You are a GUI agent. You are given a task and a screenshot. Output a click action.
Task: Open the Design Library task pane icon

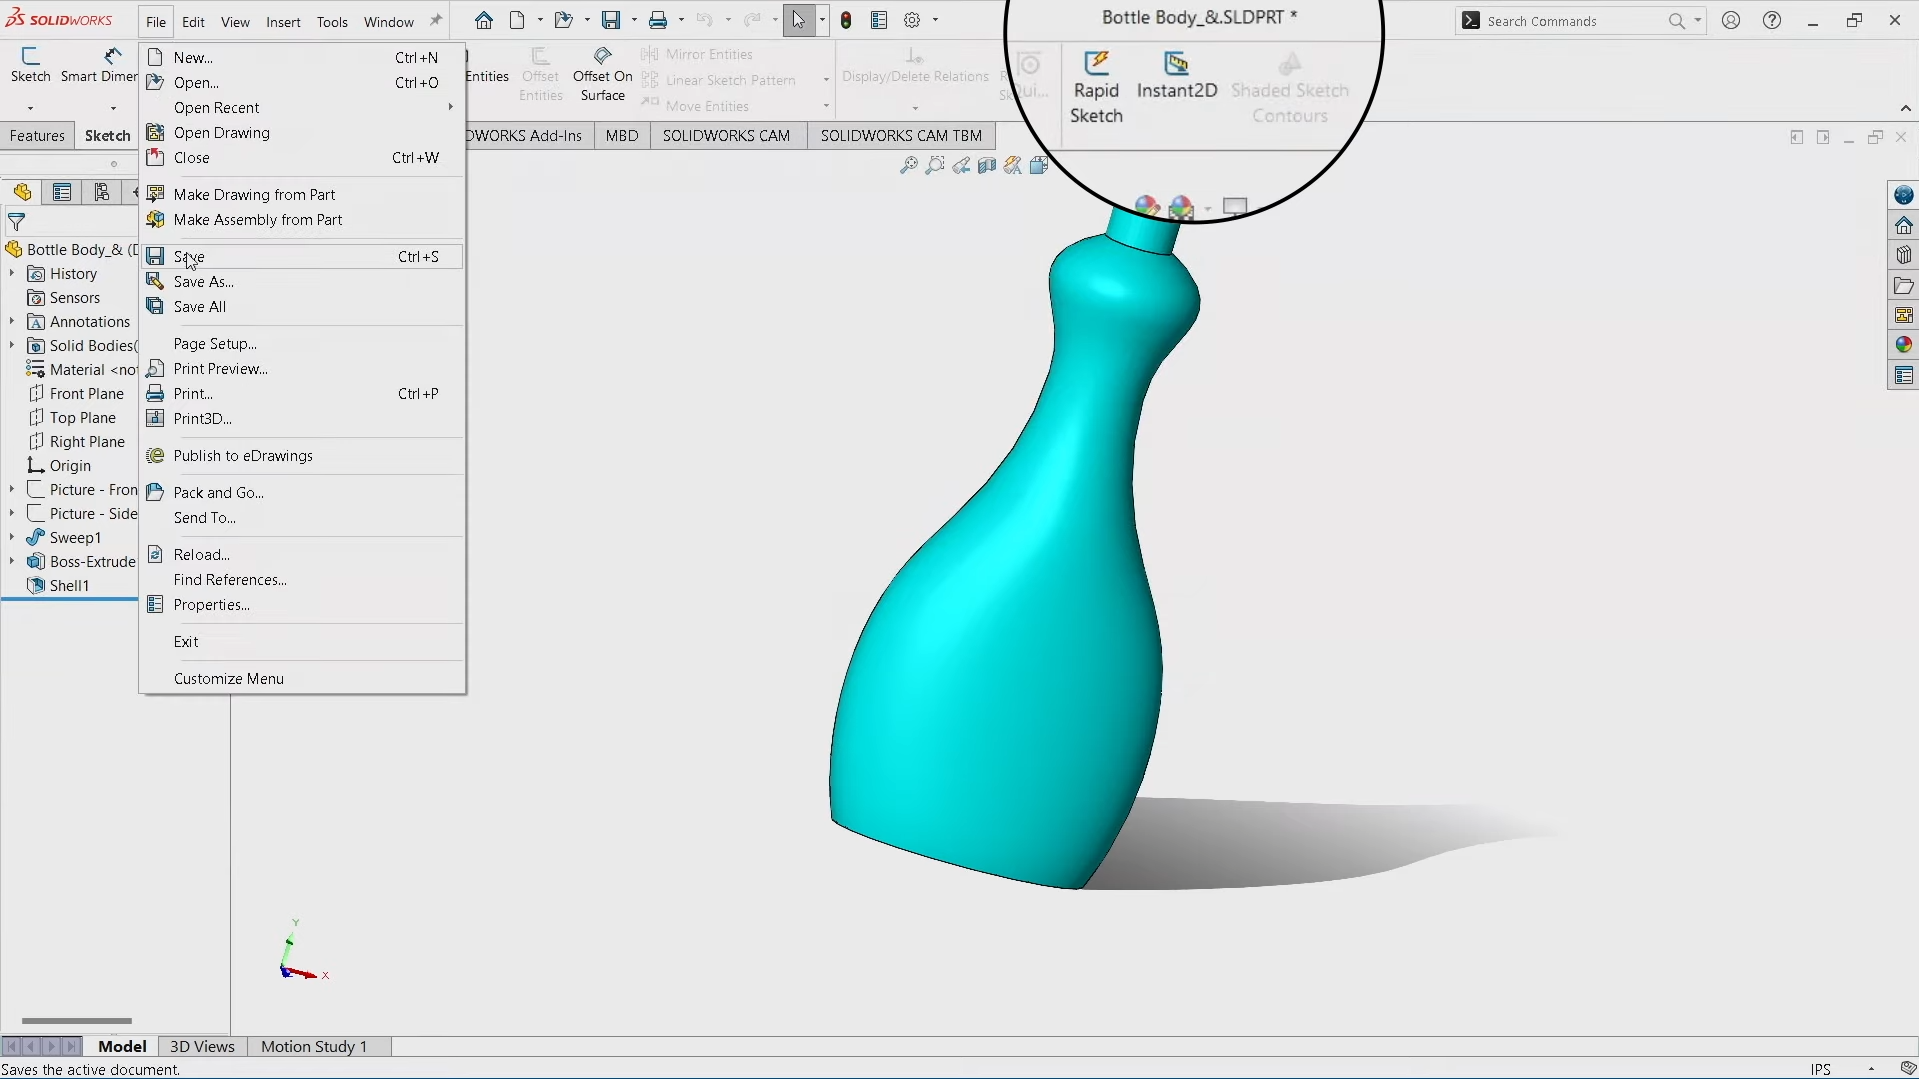[x=1903, y=255]
